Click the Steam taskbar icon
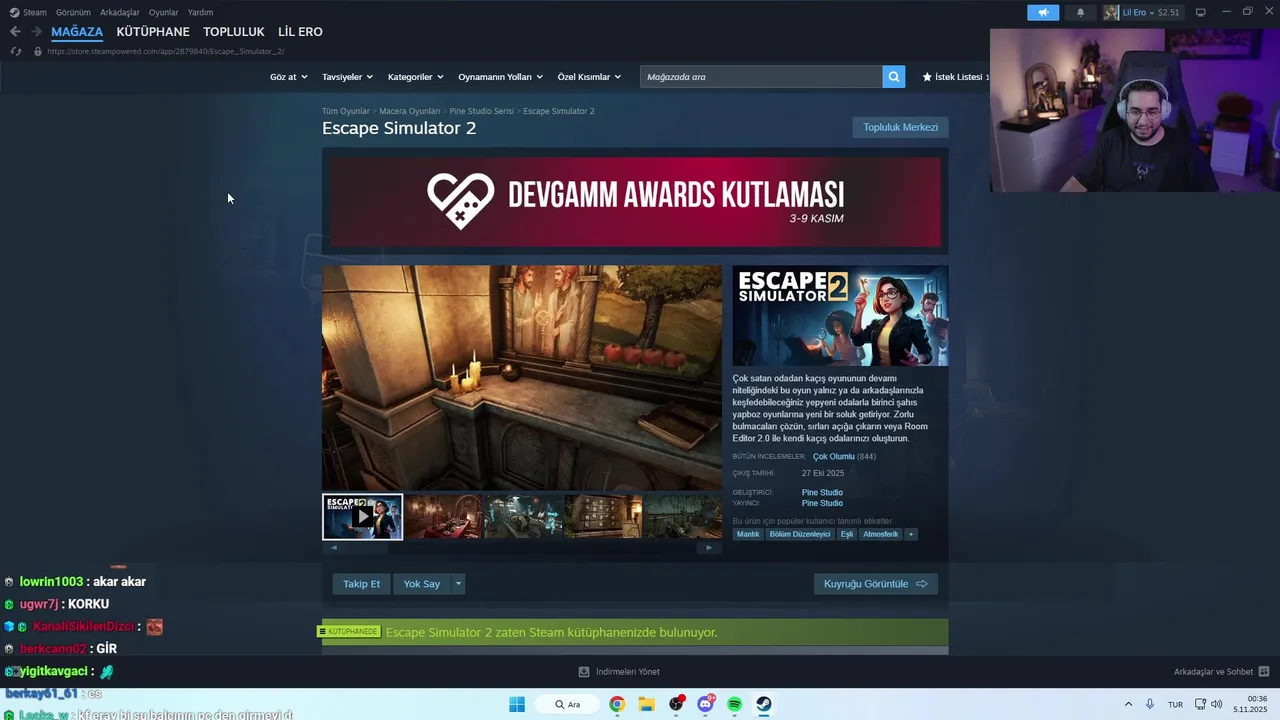 point(764,704)
